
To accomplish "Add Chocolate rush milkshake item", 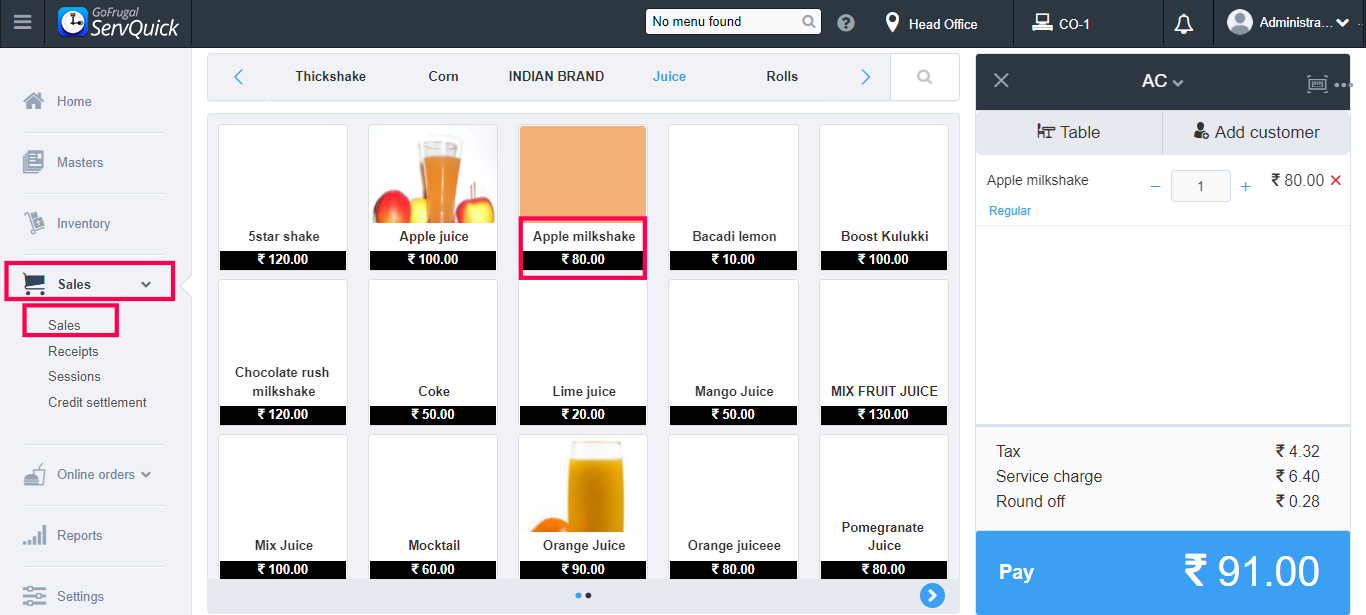I will 283,352.
